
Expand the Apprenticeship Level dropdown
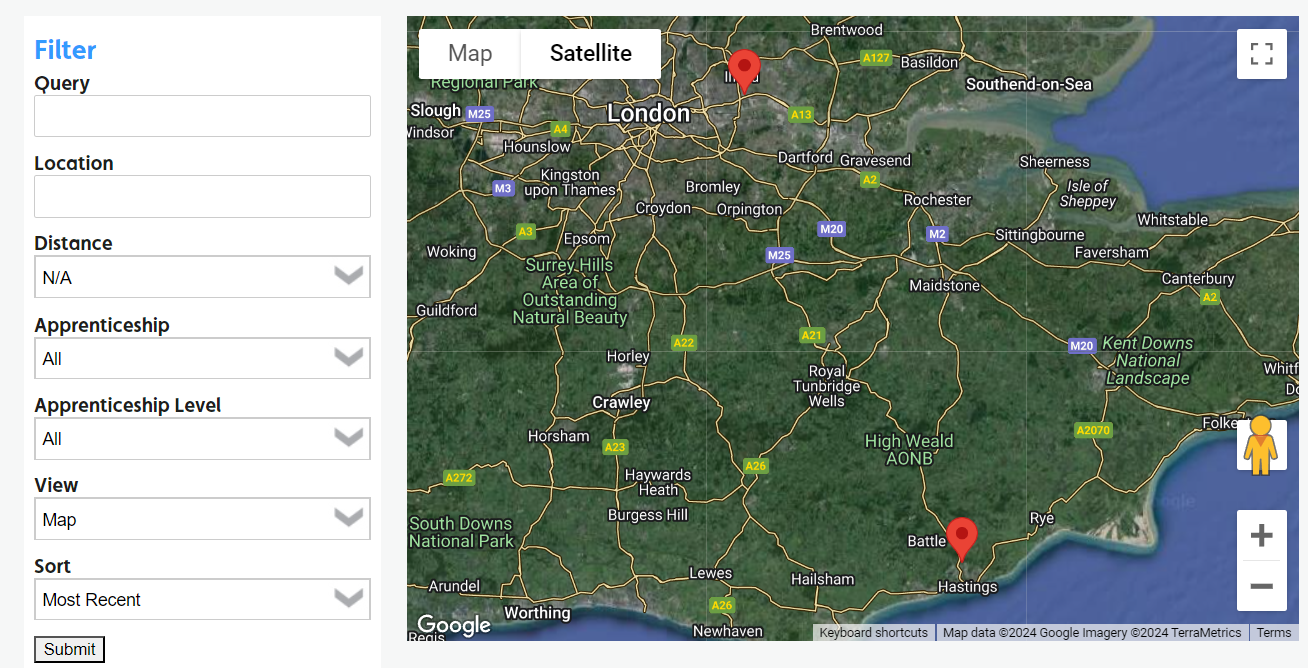click(x=202, y=438)
